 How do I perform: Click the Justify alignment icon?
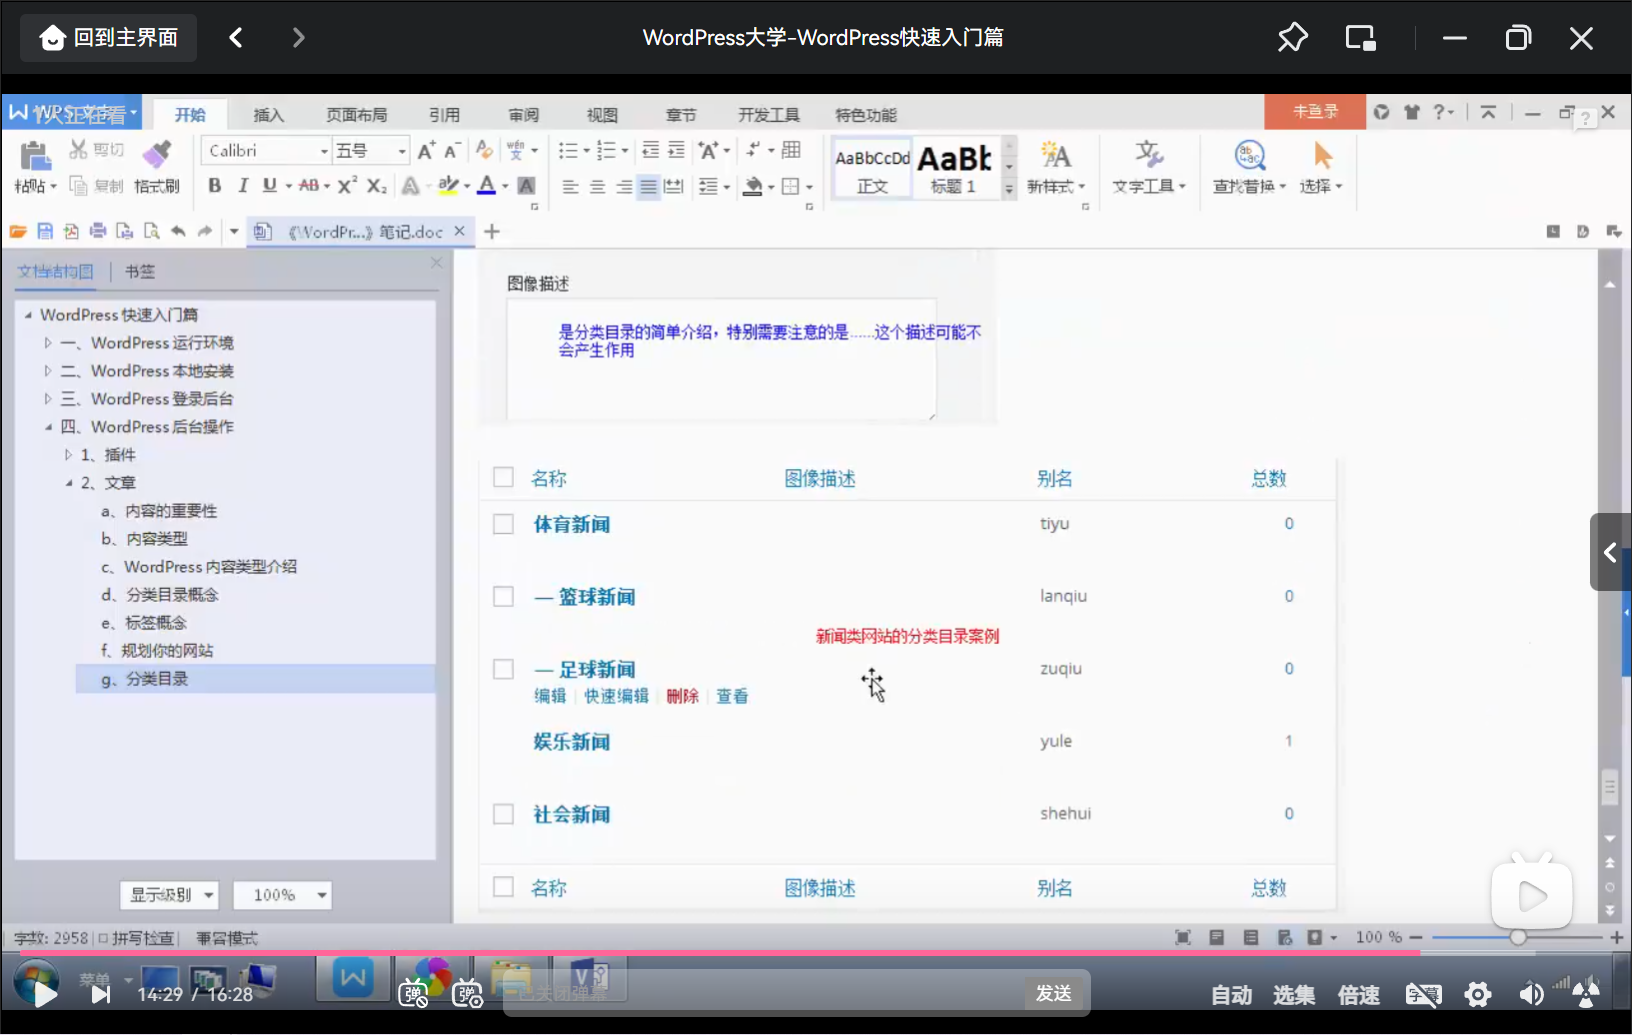(x=649, y=186)
